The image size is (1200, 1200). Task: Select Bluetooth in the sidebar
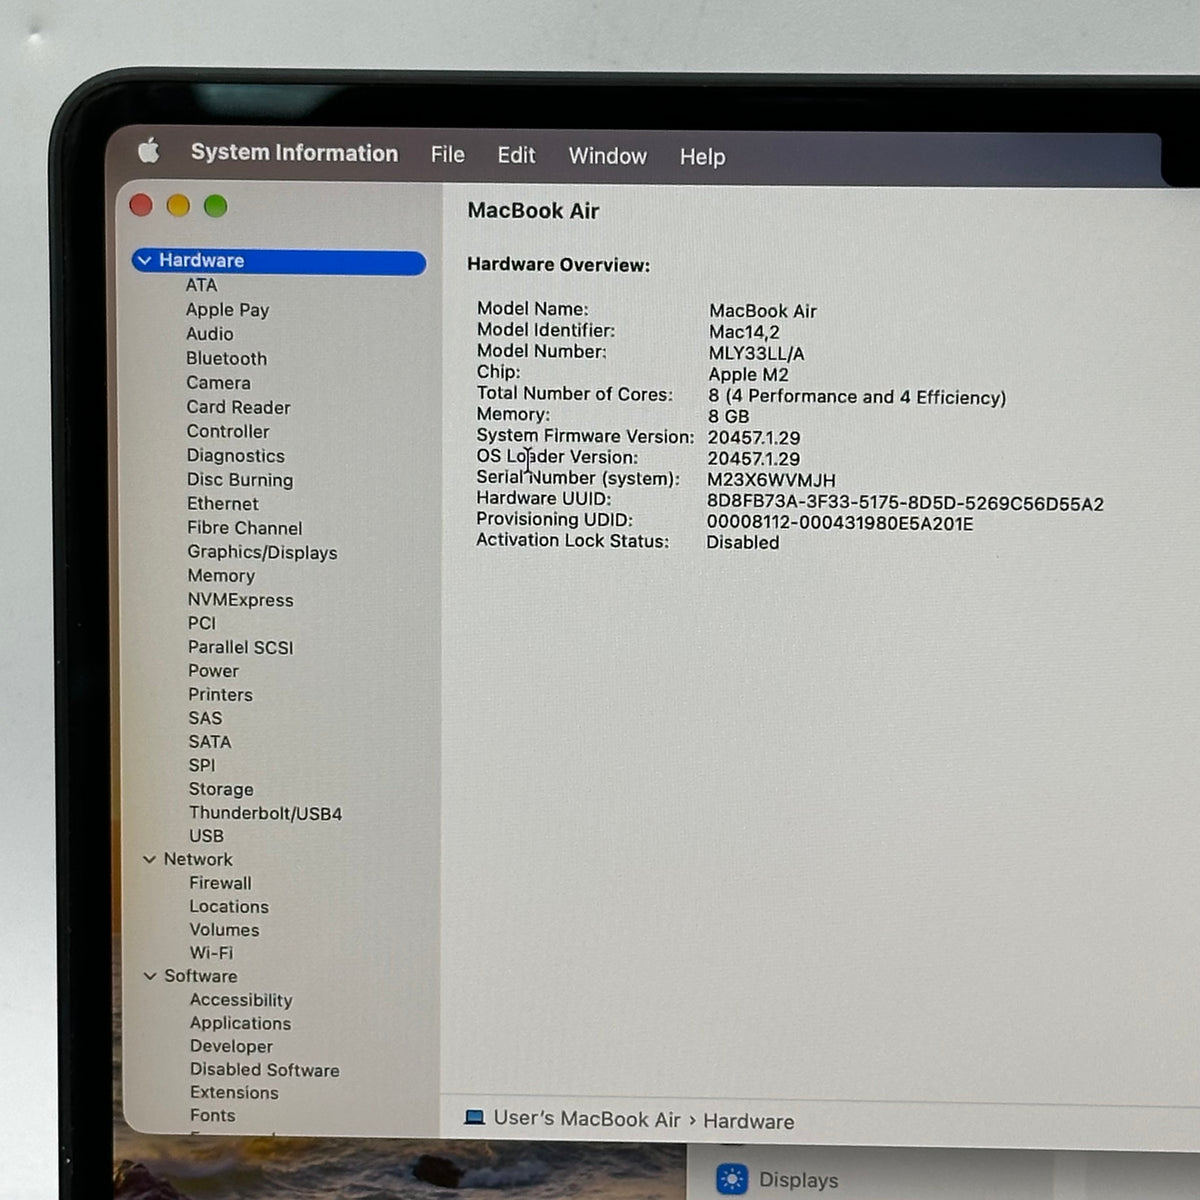coord(226,358)
